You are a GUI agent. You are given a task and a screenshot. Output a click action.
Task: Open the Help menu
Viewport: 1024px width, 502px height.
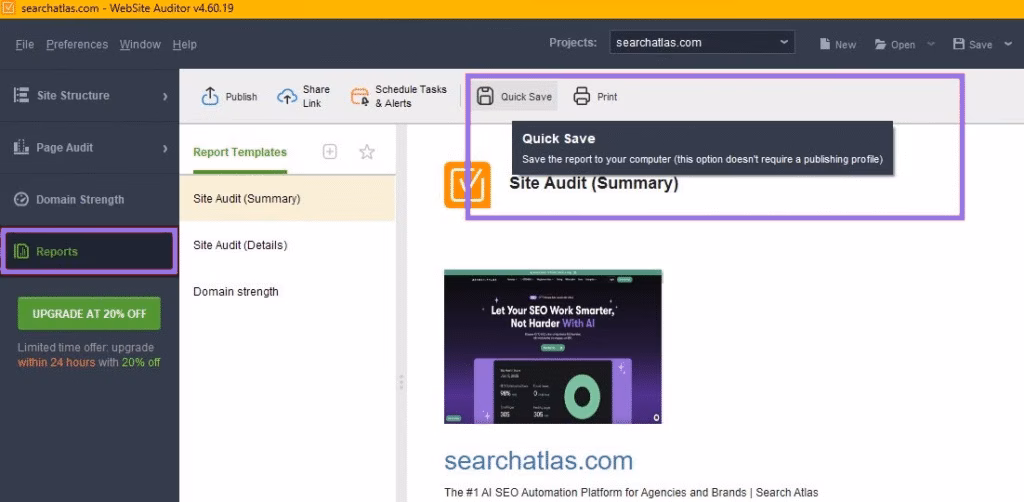(184, 44)
